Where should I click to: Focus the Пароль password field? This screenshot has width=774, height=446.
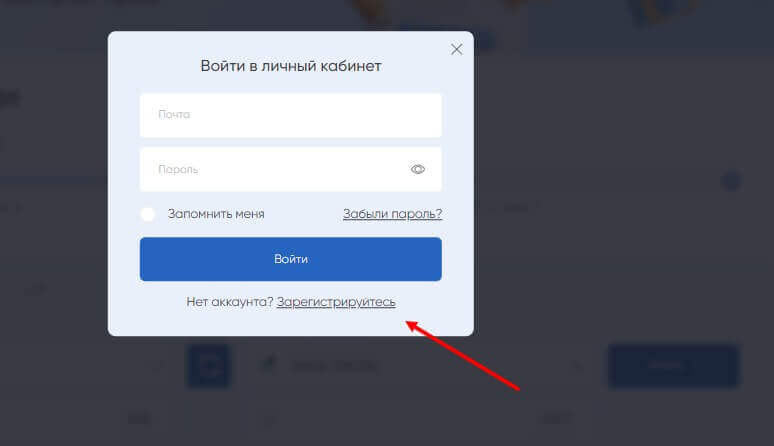tap(291, 169)
